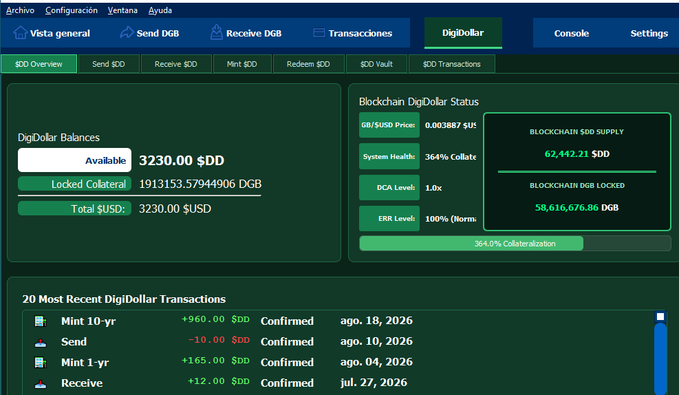Click Confirmed status of Receive row
Viewport: 679px width, 395px height.
point(287,383)
